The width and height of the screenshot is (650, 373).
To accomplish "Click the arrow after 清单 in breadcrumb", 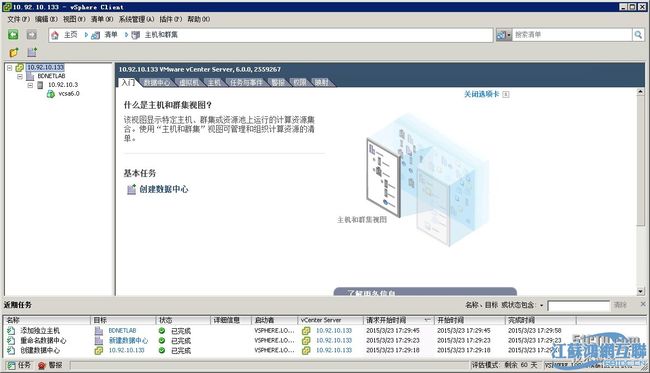I will 126,35.
